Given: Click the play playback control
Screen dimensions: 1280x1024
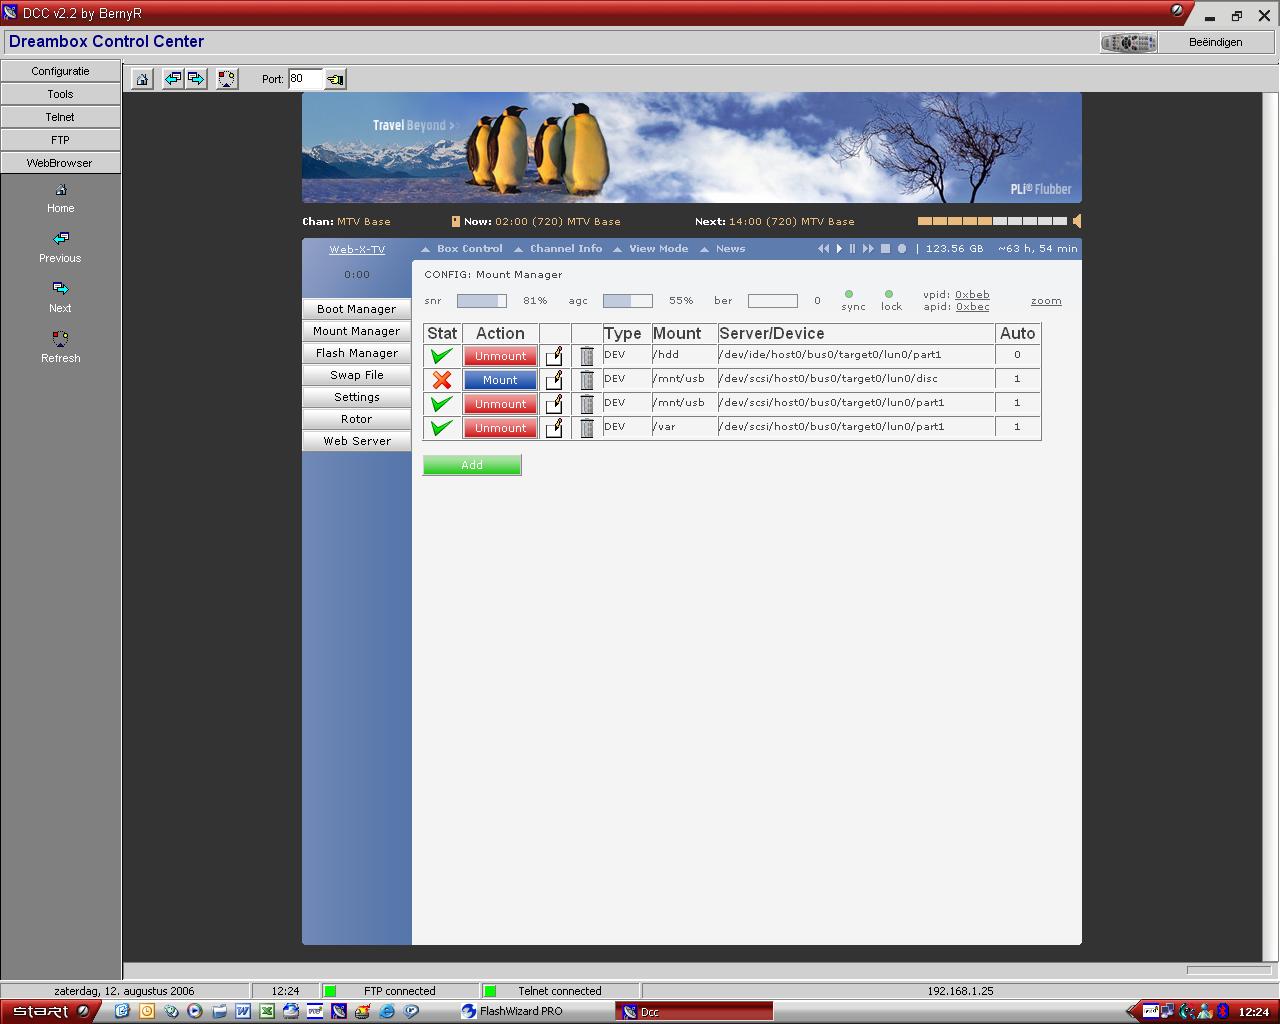Looking at the screenshot, I should coord(839,249).
